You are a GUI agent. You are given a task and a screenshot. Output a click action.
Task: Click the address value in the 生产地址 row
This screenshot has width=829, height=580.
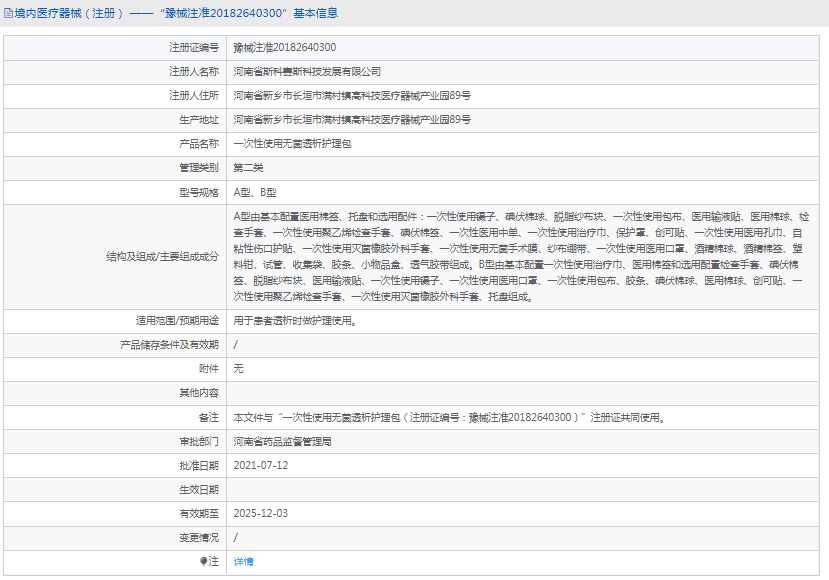[352, 119]
